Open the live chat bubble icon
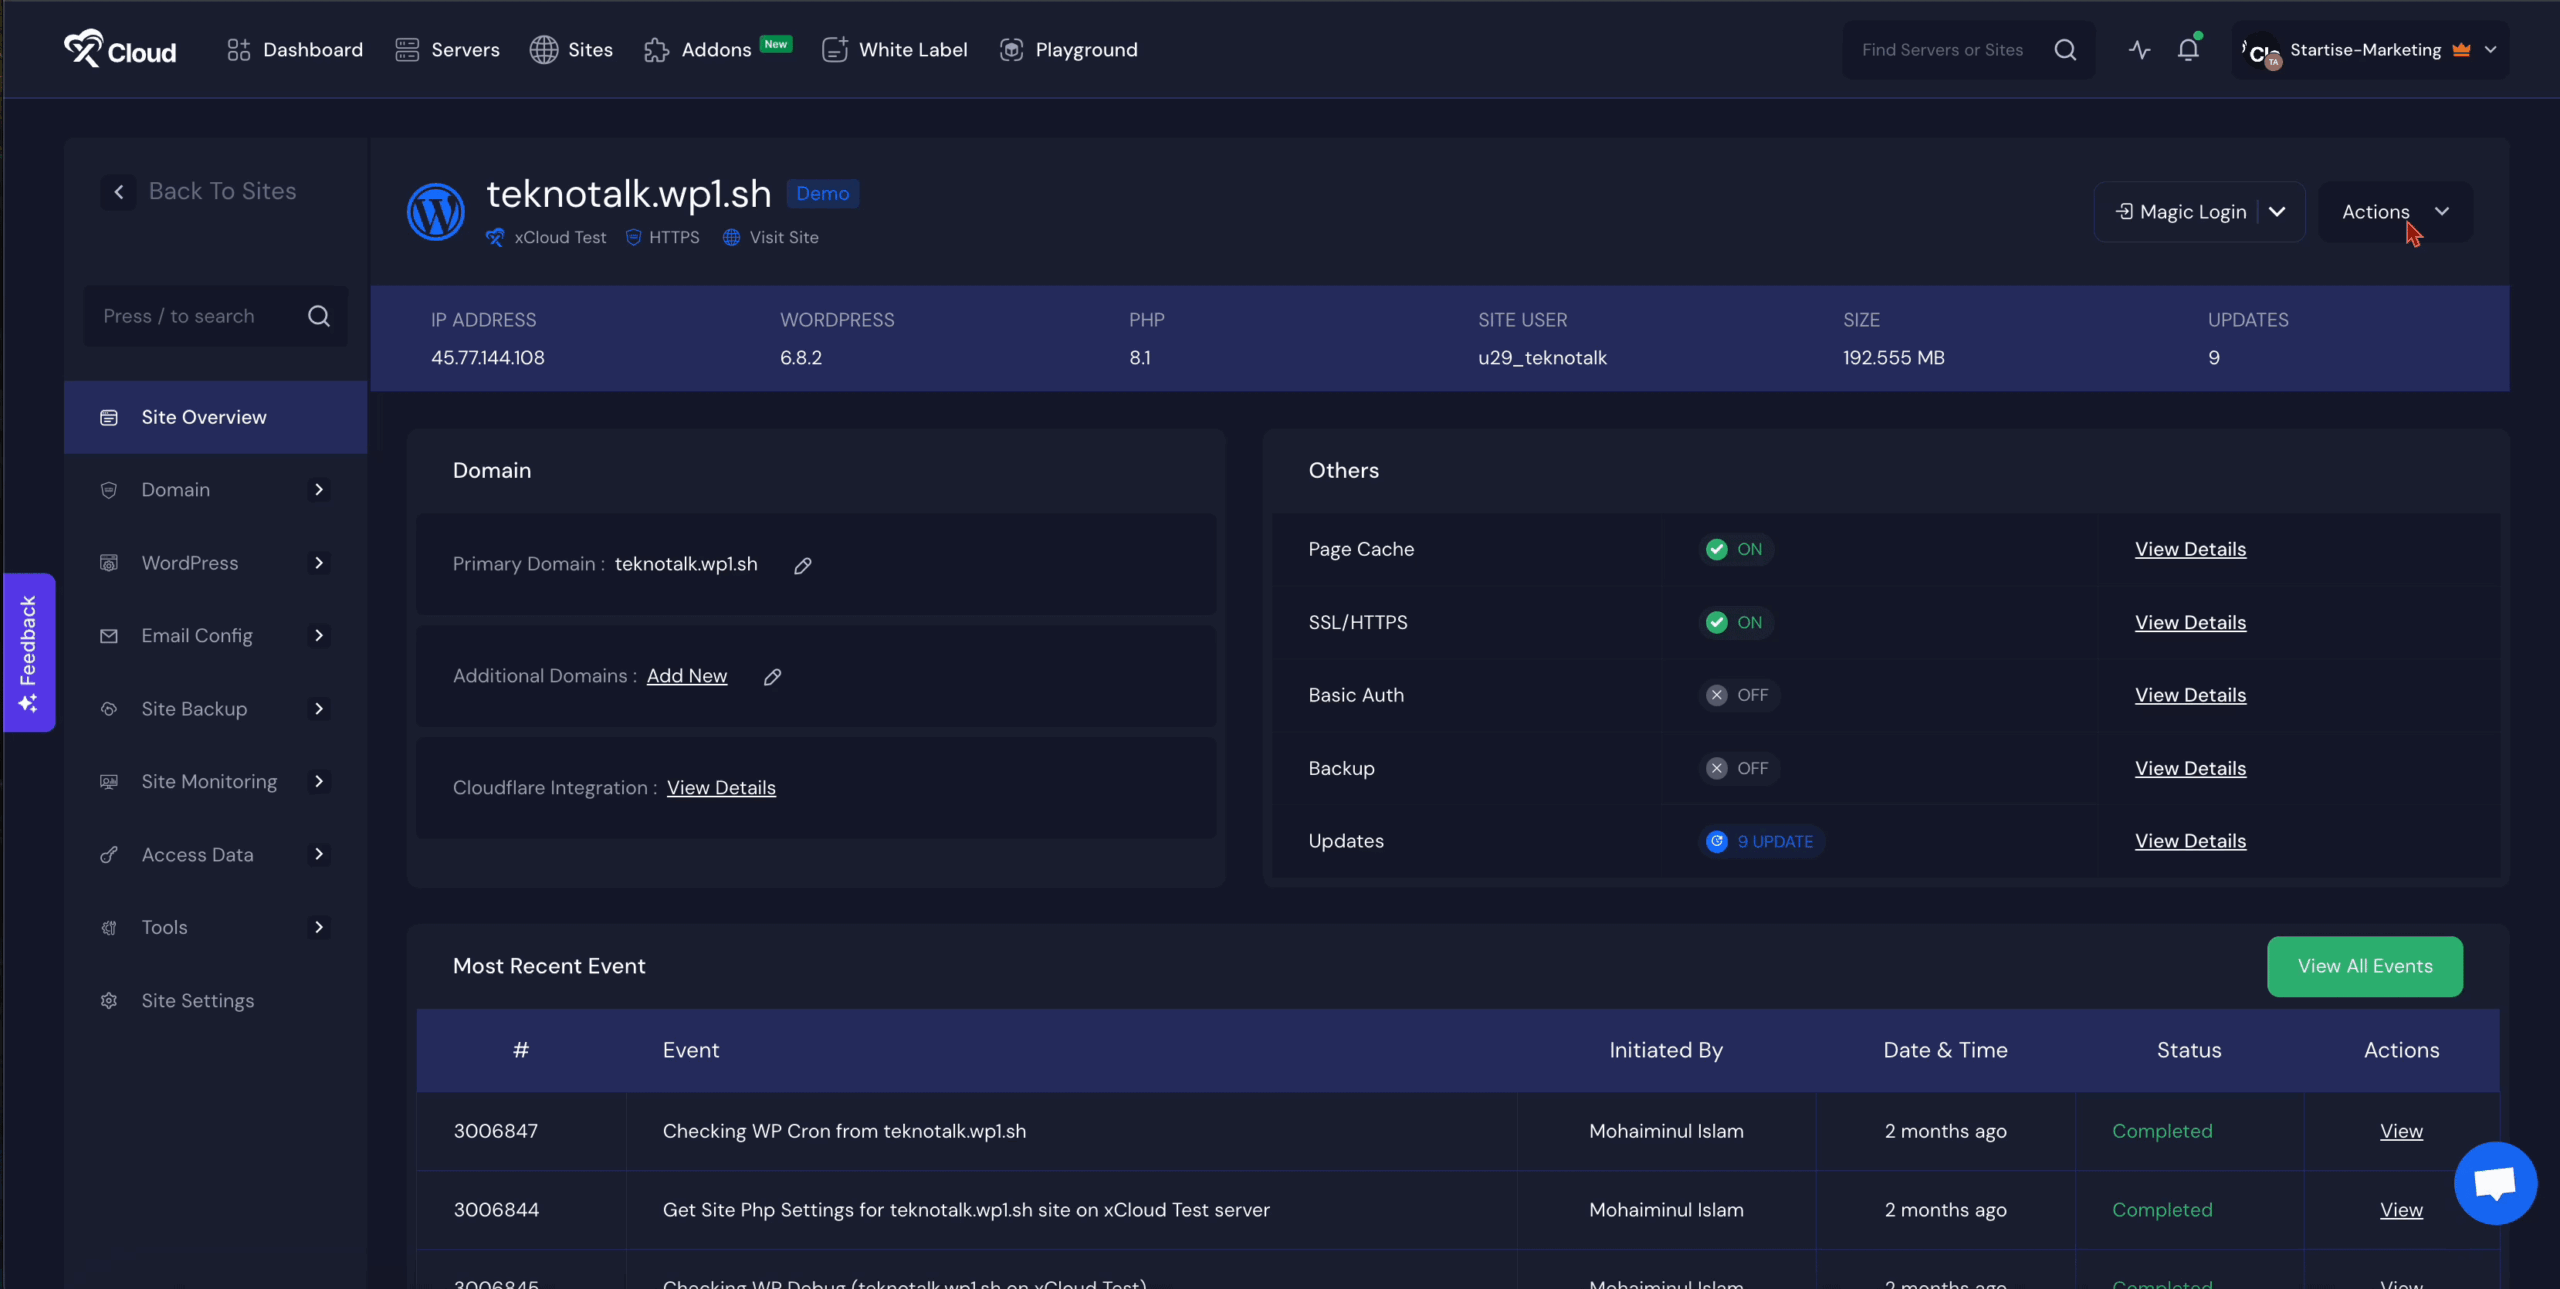 pyautogui.click(x=2495, y=1183)
